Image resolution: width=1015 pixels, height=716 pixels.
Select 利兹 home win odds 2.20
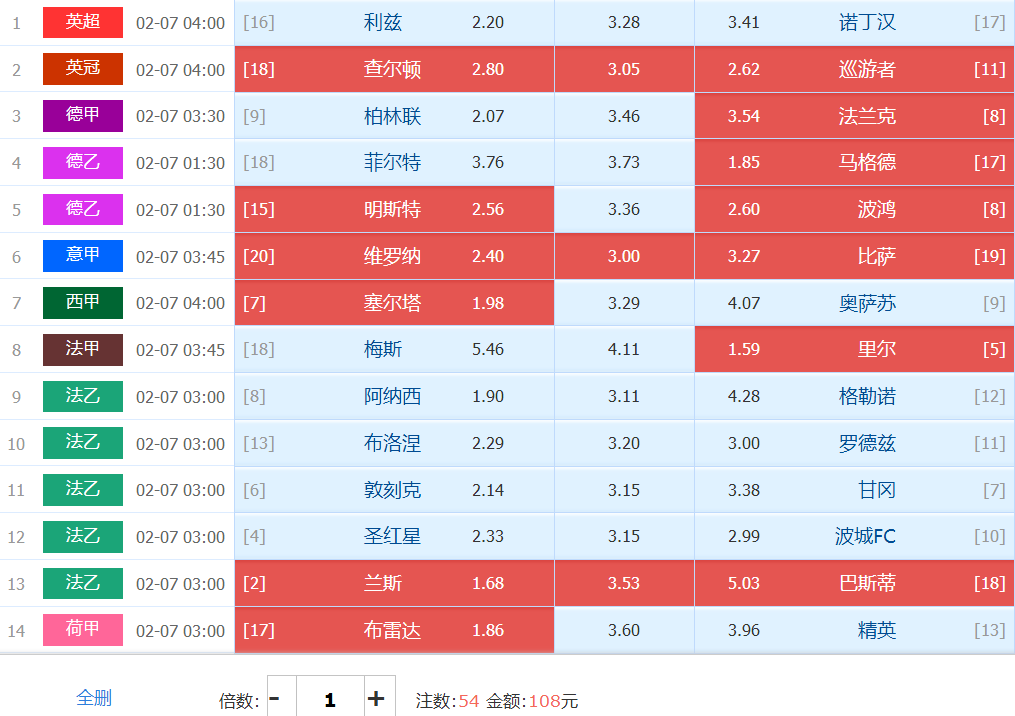[394, 22]
